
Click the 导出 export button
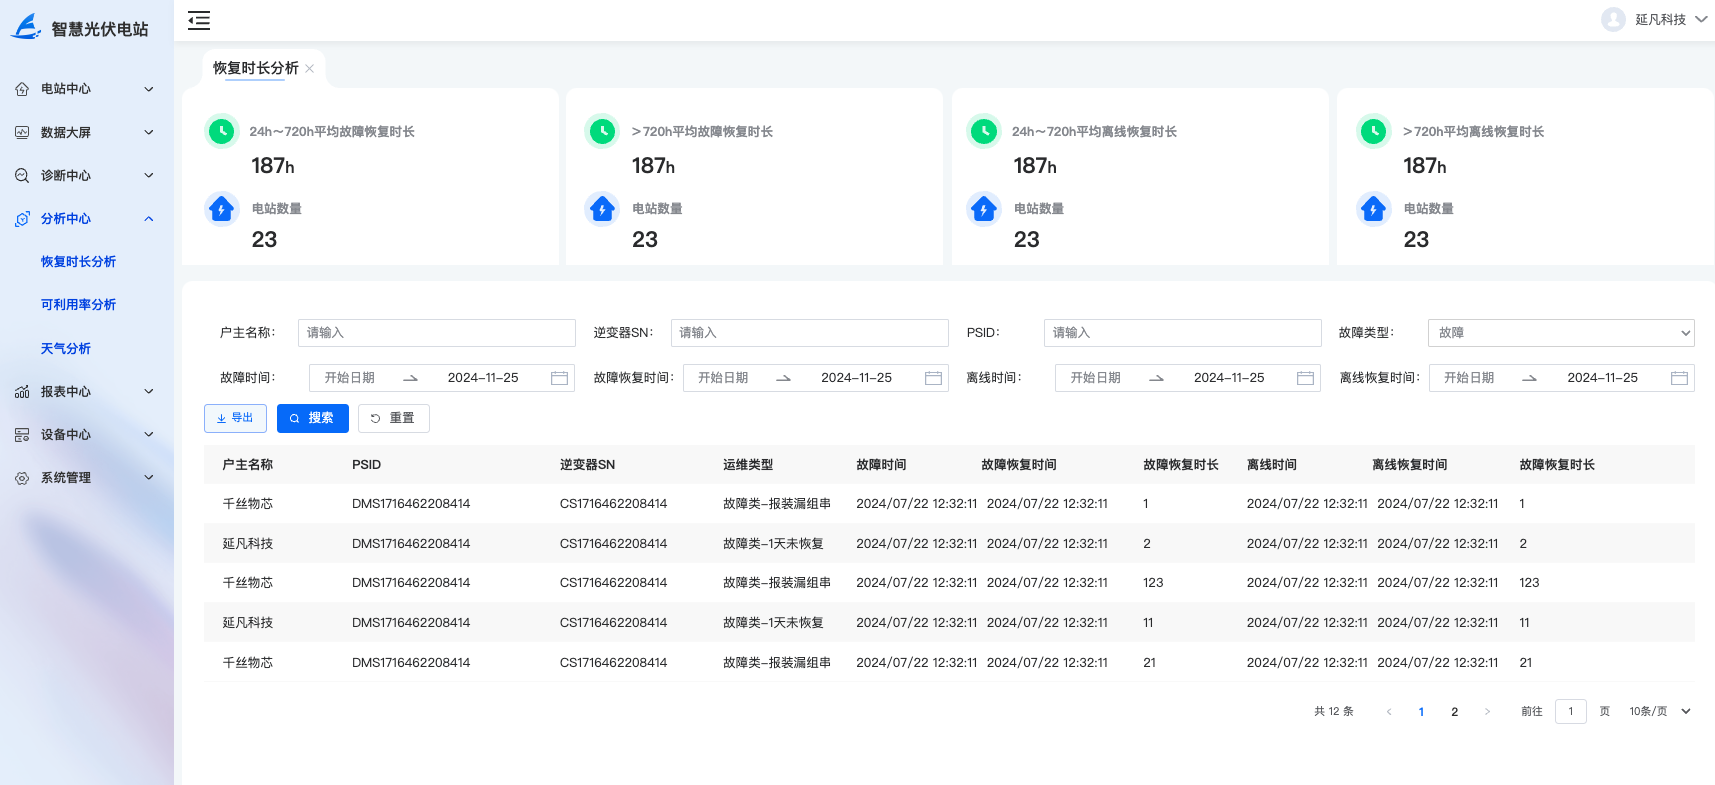coord(235,418)
